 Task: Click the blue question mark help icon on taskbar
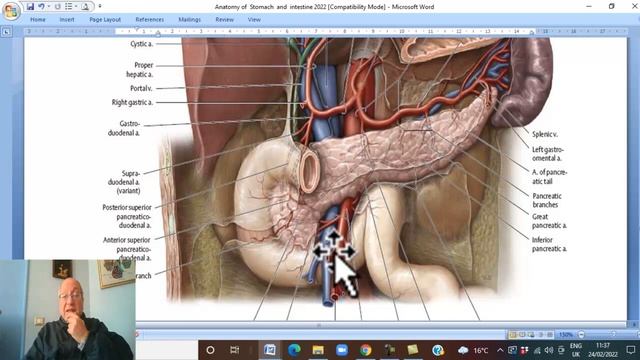(438, 350)
